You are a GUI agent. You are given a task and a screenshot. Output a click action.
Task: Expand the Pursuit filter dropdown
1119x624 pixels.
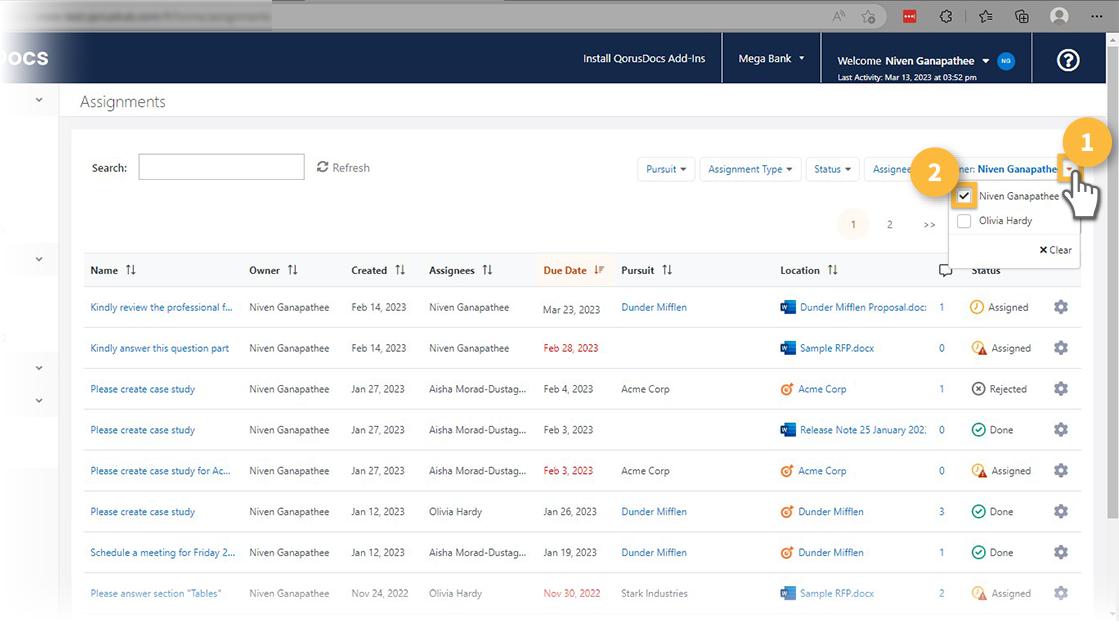[666, 169]
